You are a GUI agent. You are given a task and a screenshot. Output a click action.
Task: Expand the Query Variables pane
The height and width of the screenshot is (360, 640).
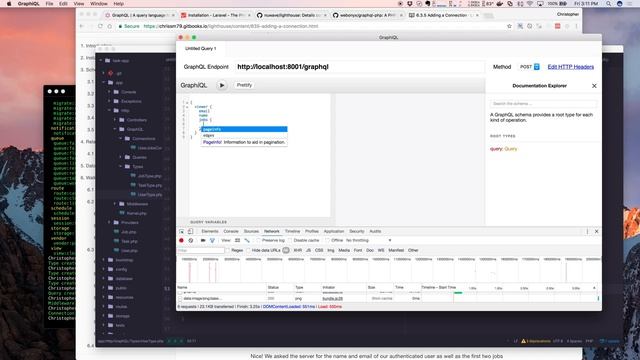208,222
